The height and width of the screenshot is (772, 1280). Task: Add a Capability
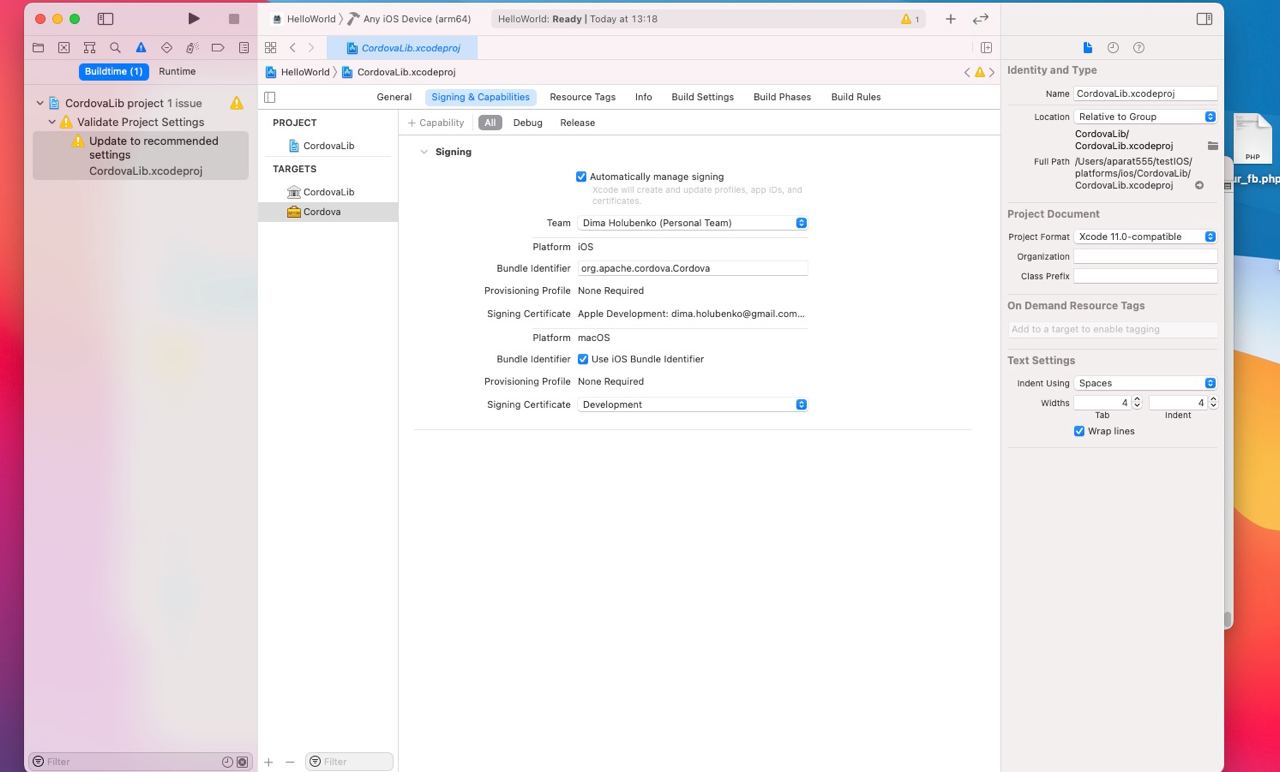coord(436,123)
